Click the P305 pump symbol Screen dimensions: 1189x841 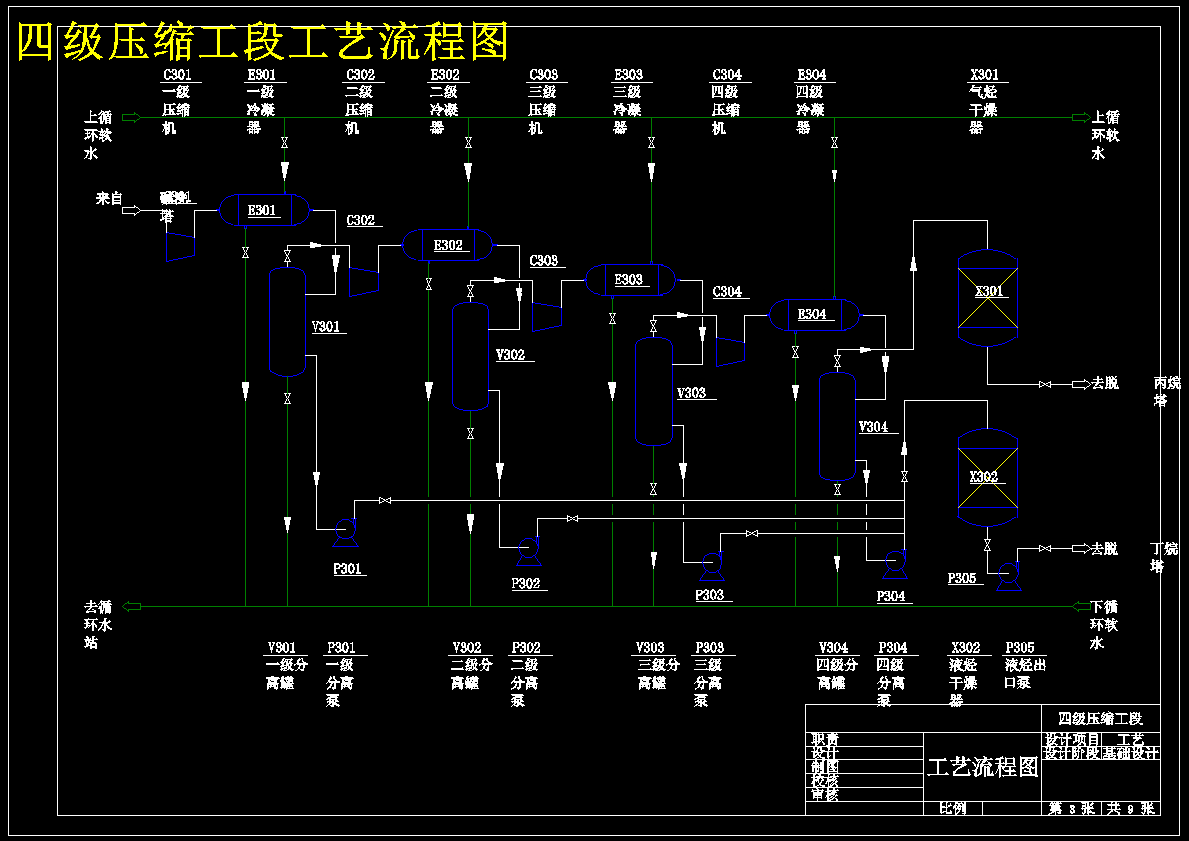point(1009,576)
